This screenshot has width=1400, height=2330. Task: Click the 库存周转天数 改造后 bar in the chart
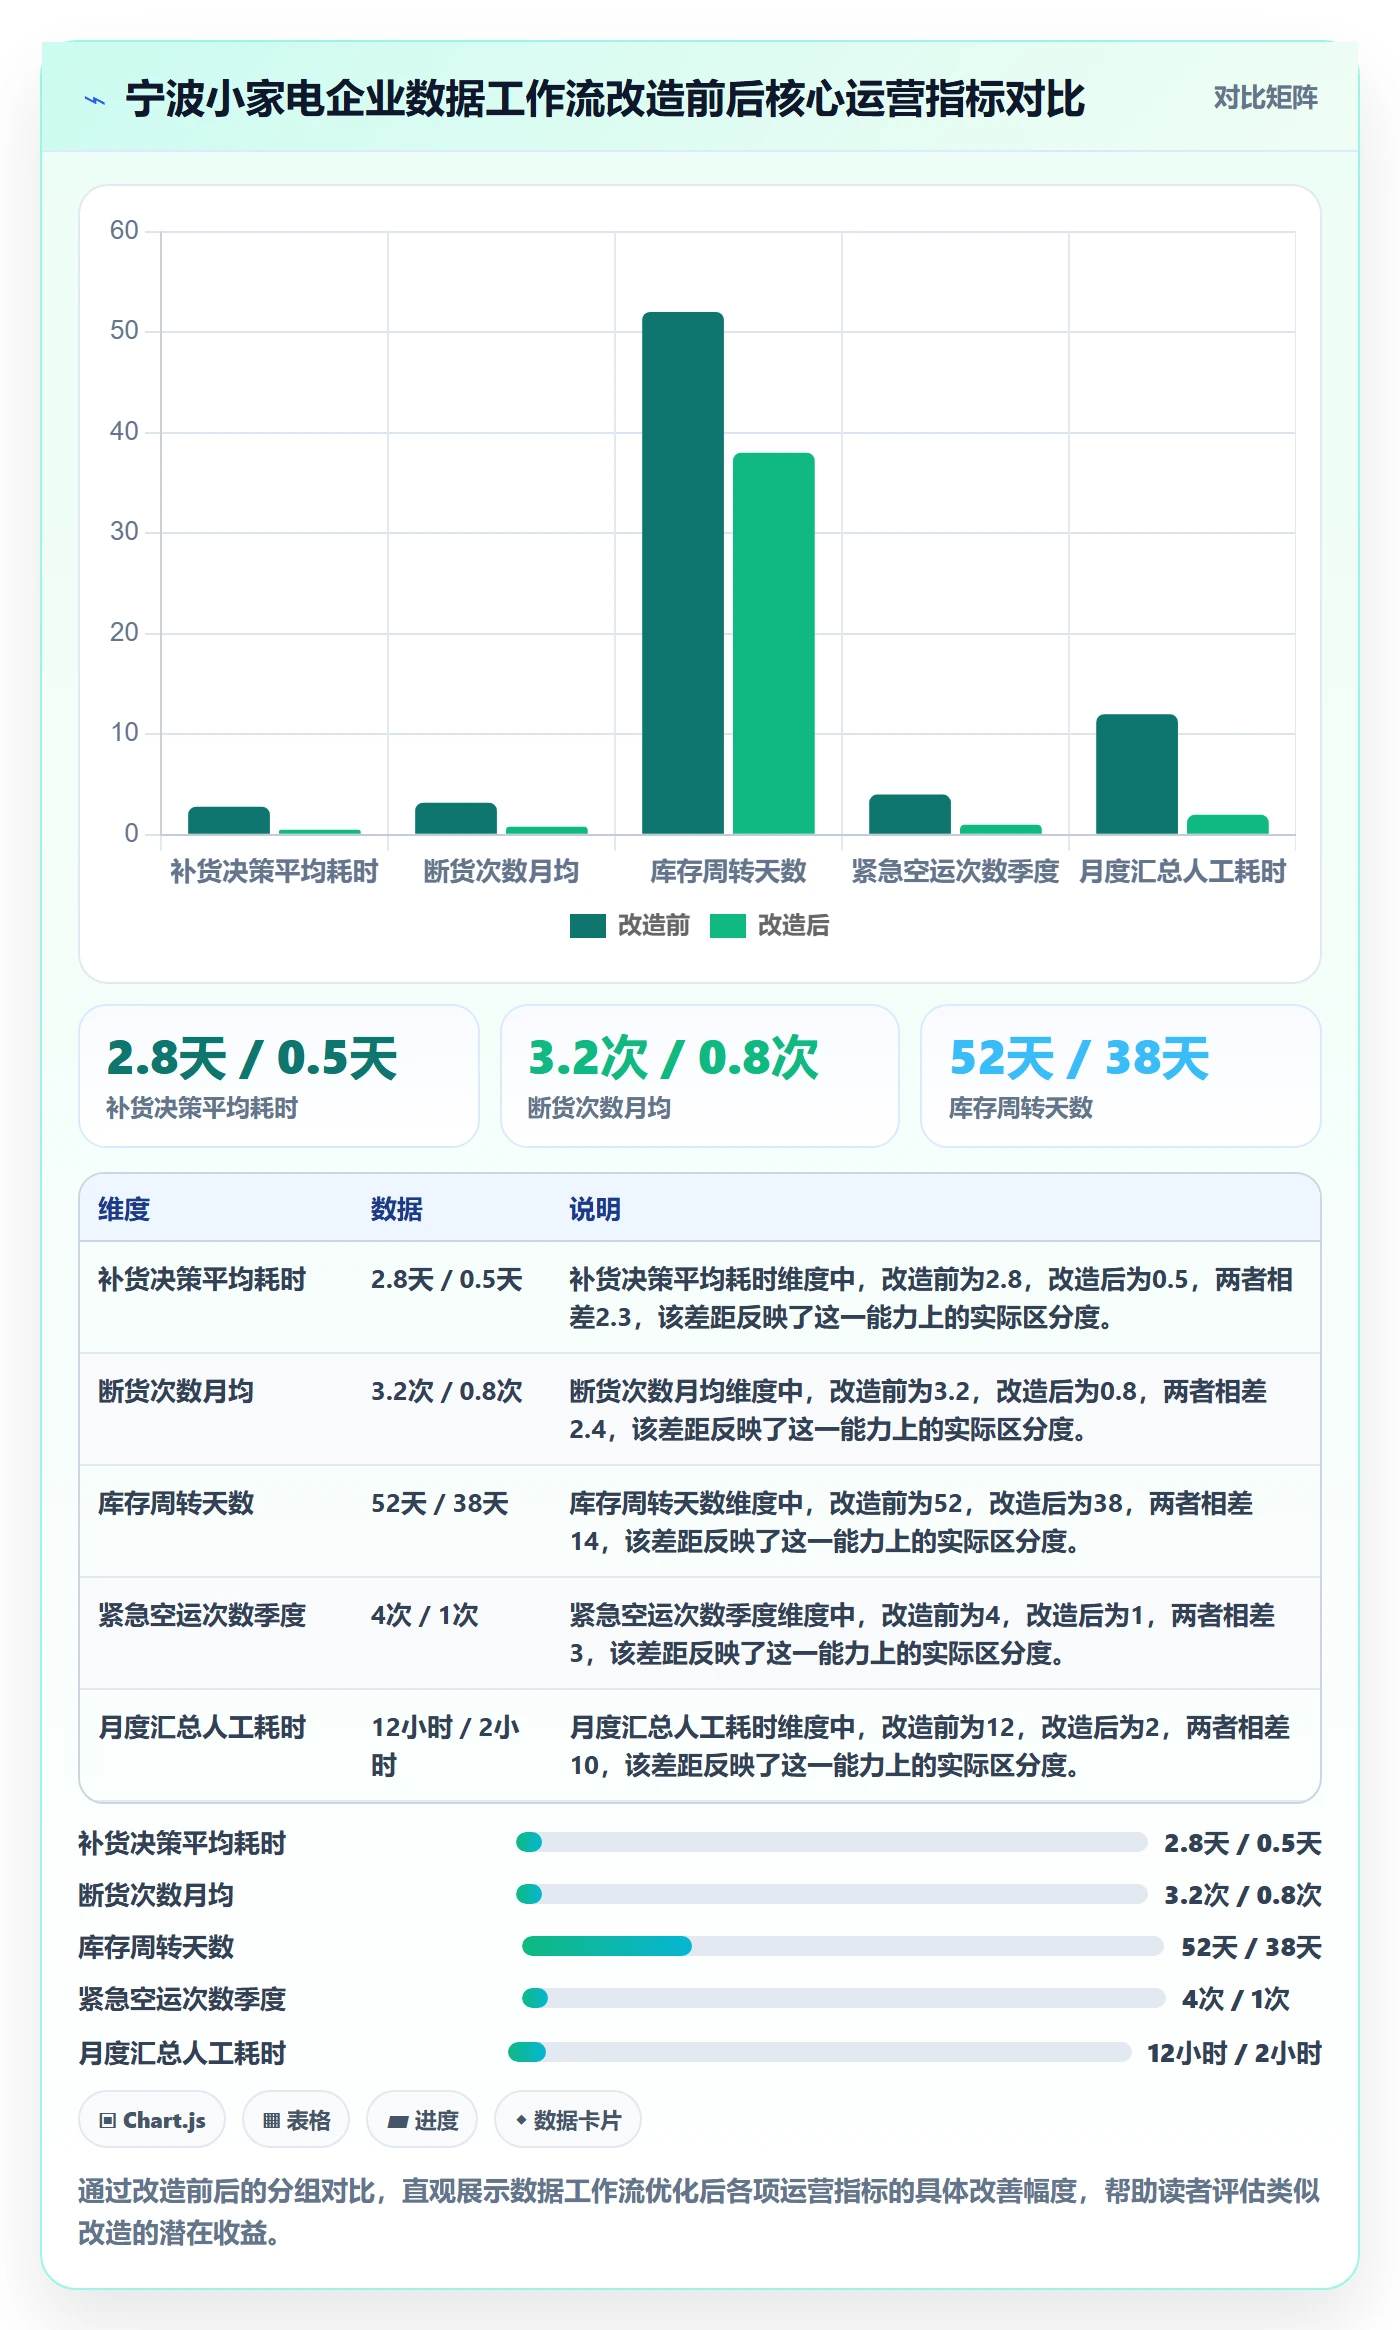click(774, 643)
